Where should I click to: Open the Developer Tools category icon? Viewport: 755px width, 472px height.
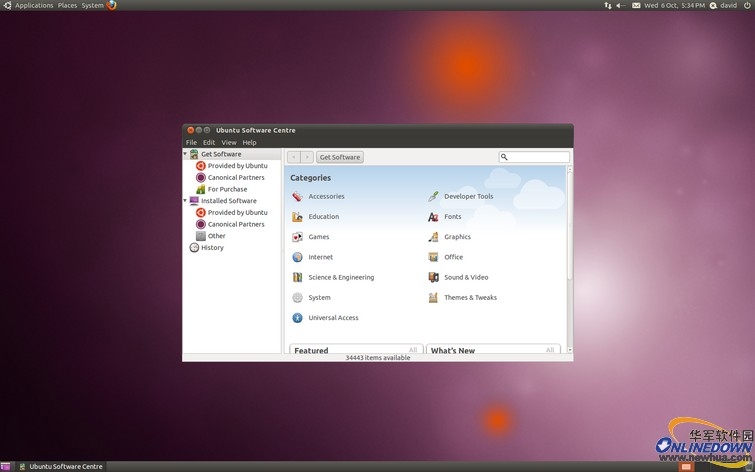pyautogui.click(x=433, y=197)
